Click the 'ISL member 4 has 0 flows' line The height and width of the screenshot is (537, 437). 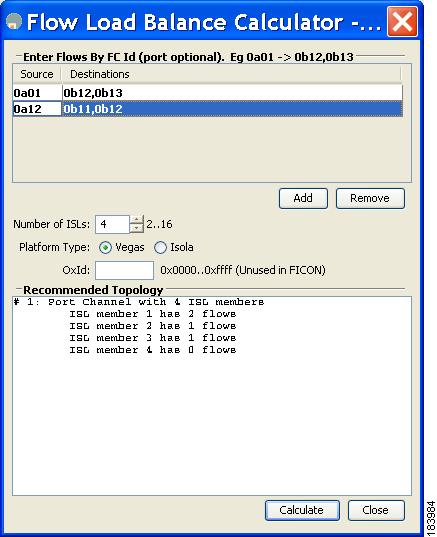[153, 350]
